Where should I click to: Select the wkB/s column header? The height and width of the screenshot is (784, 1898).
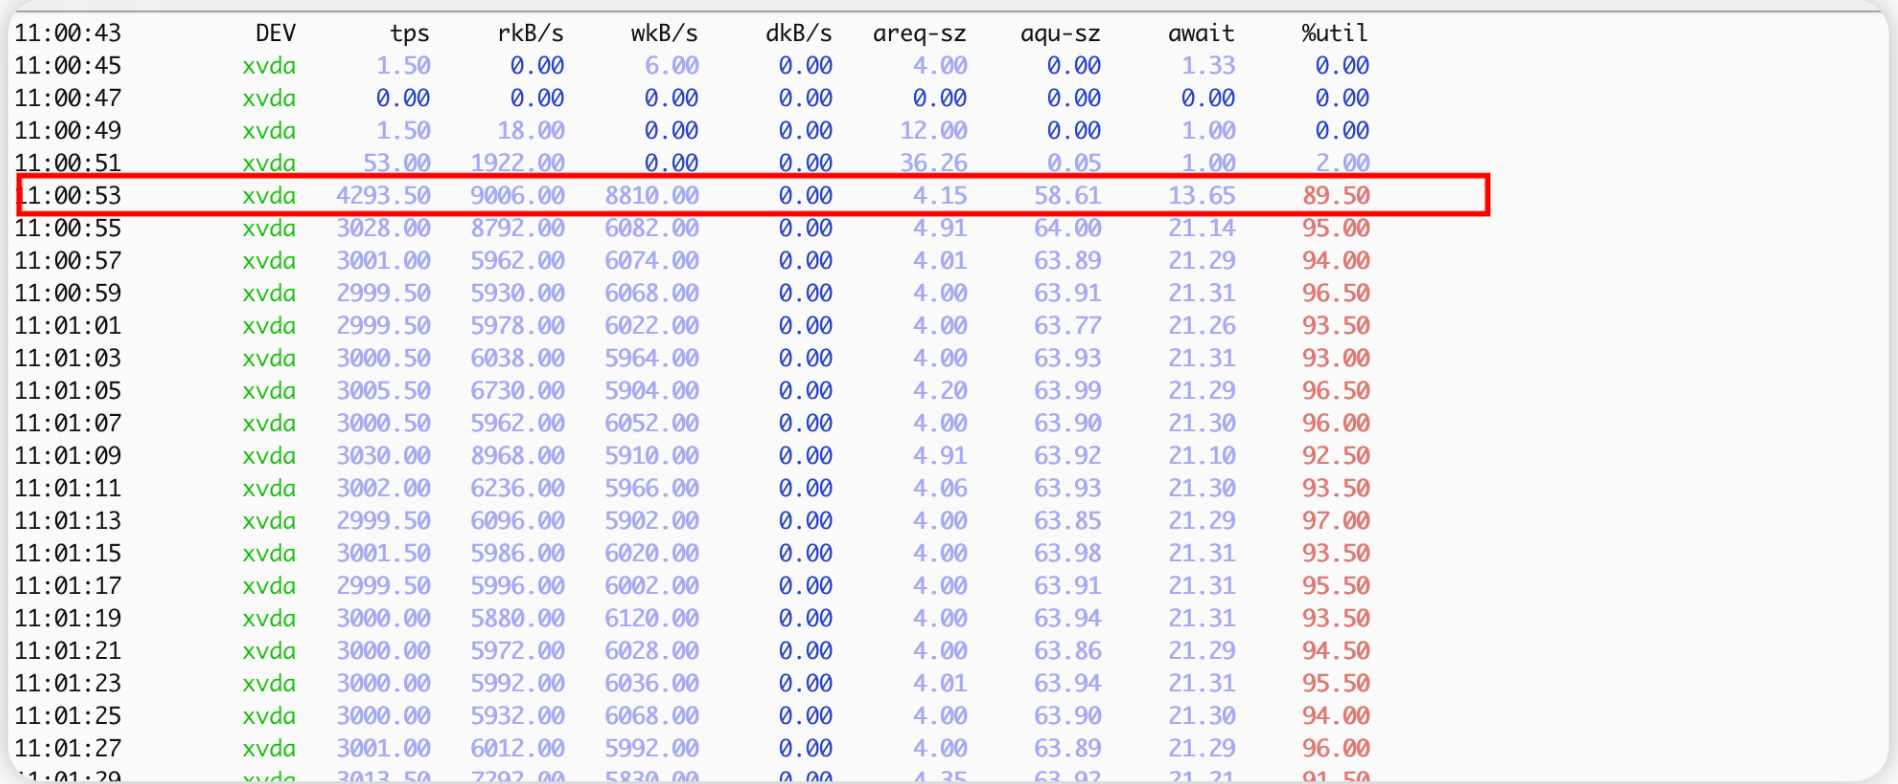tap(664, 33)
